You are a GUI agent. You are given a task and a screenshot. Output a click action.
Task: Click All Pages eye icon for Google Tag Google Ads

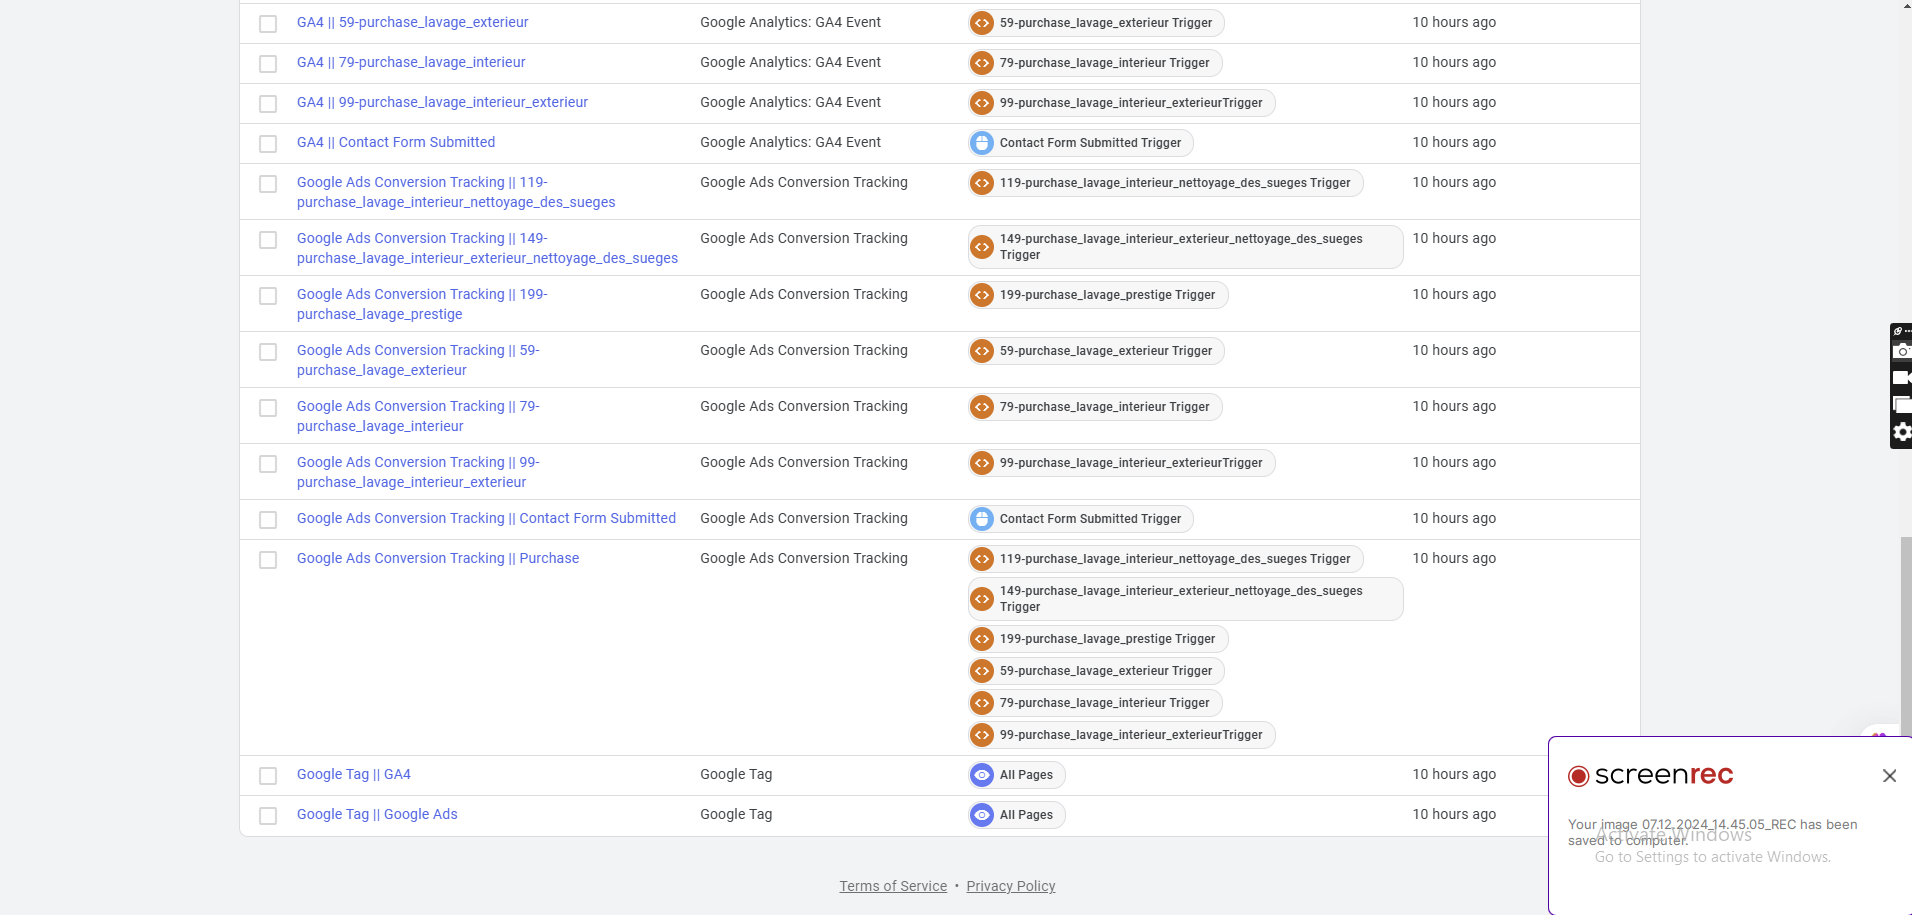pos(982,815)
